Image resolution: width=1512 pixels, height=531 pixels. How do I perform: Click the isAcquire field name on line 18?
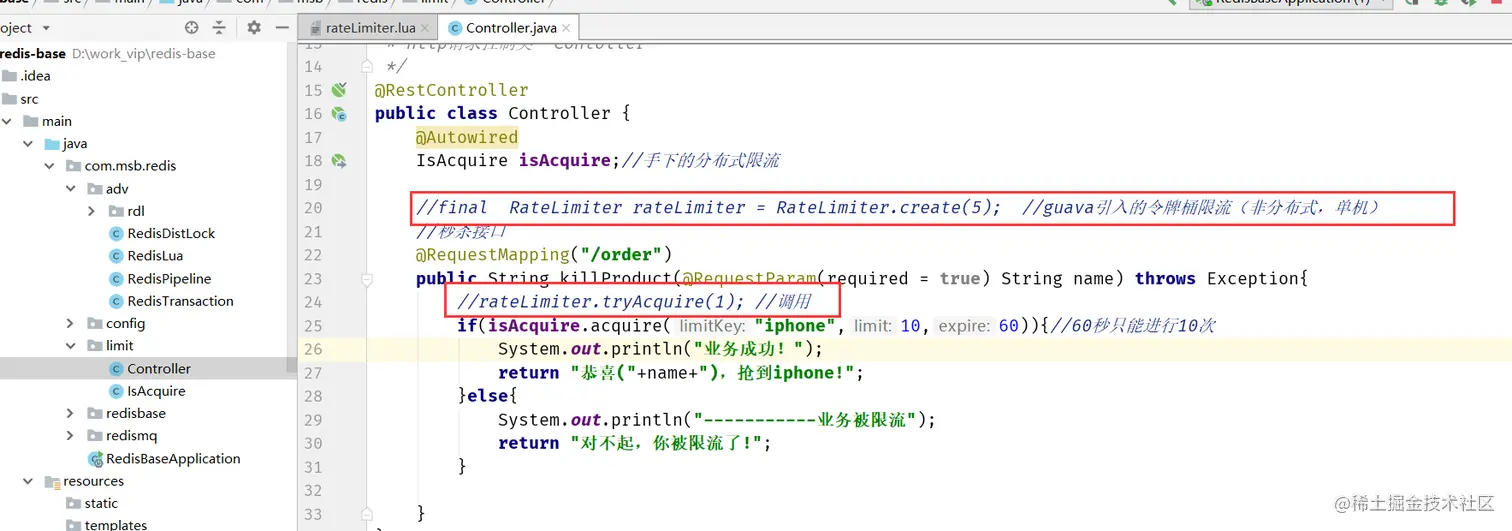[564, 160]
